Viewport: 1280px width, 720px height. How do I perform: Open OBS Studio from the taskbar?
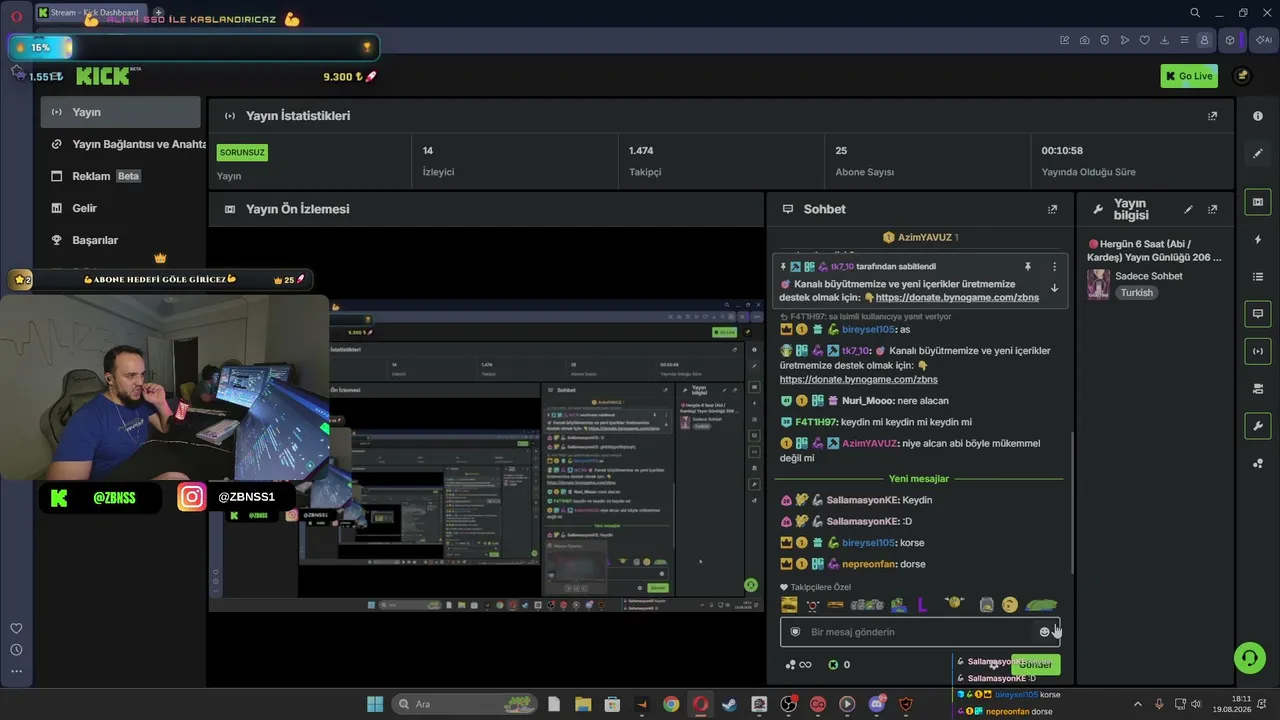[788, 704]
